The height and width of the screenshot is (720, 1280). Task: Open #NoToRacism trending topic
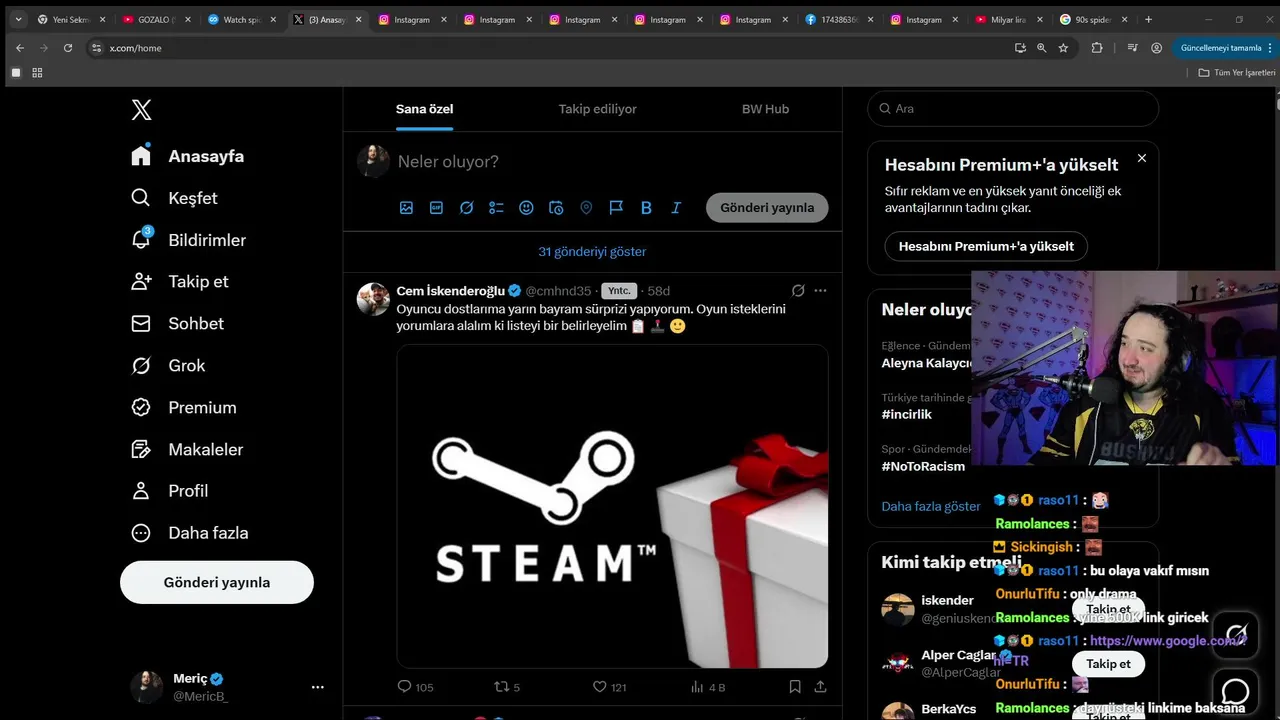pos(923,466)
